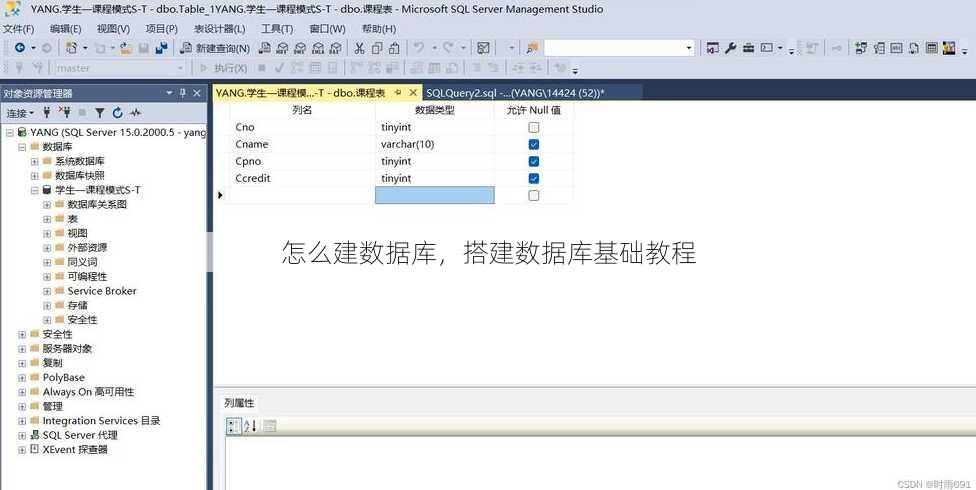Collapse the YANG server node
This screenshot has width=976, height=490.
coord(9,133)
